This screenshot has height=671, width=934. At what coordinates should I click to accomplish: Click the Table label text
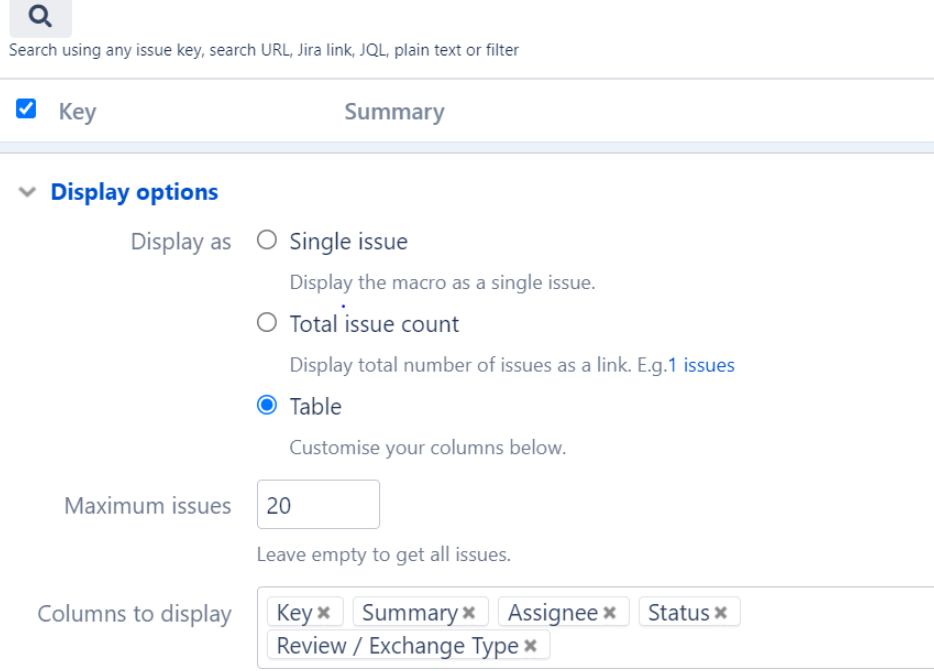coord(316,406)
